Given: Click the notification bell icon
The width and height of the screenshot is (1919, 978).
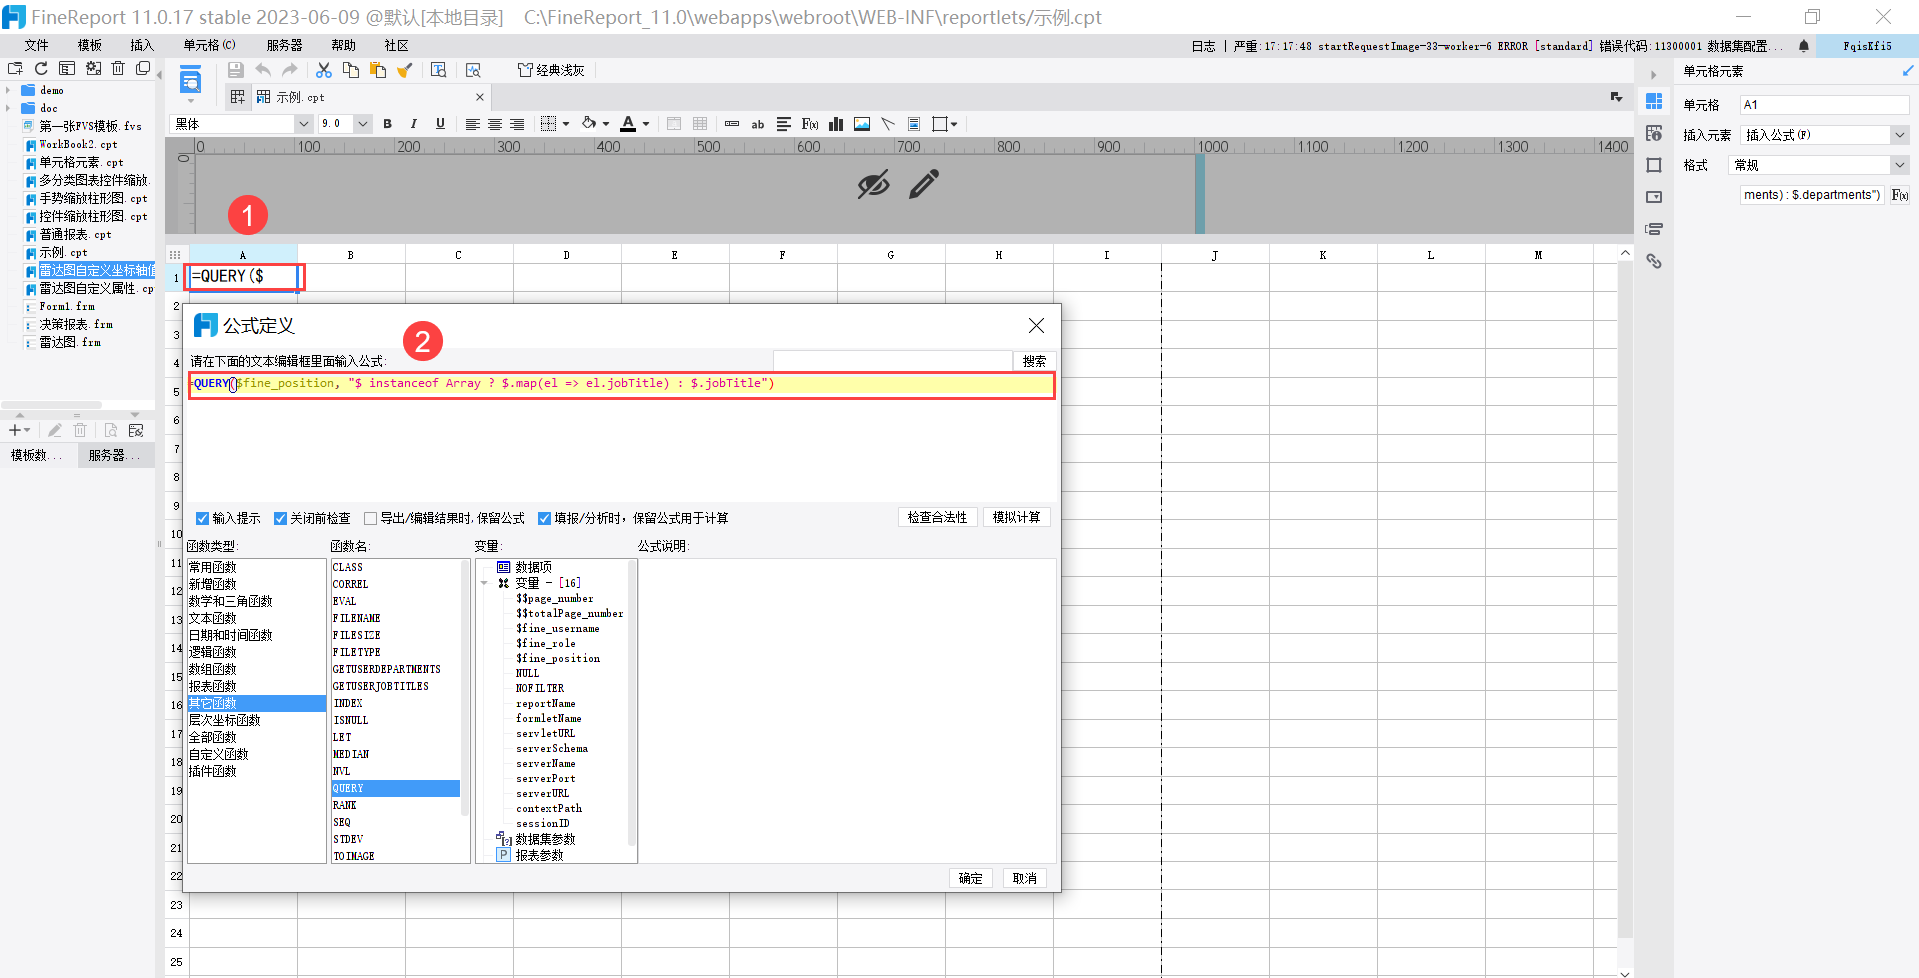Looking at the screenshot, I should (1804, 46).
